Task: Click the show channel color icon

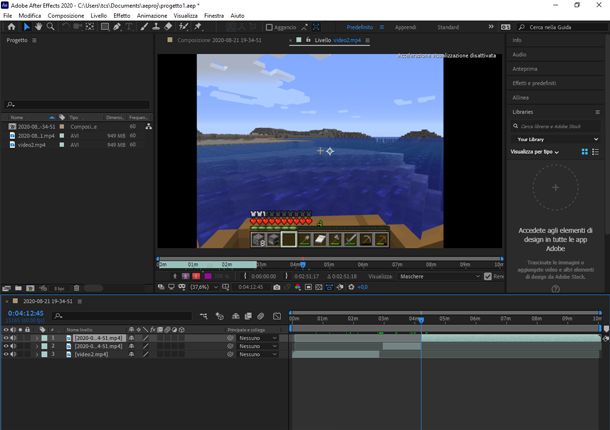Action: click(x=298, y=287)
